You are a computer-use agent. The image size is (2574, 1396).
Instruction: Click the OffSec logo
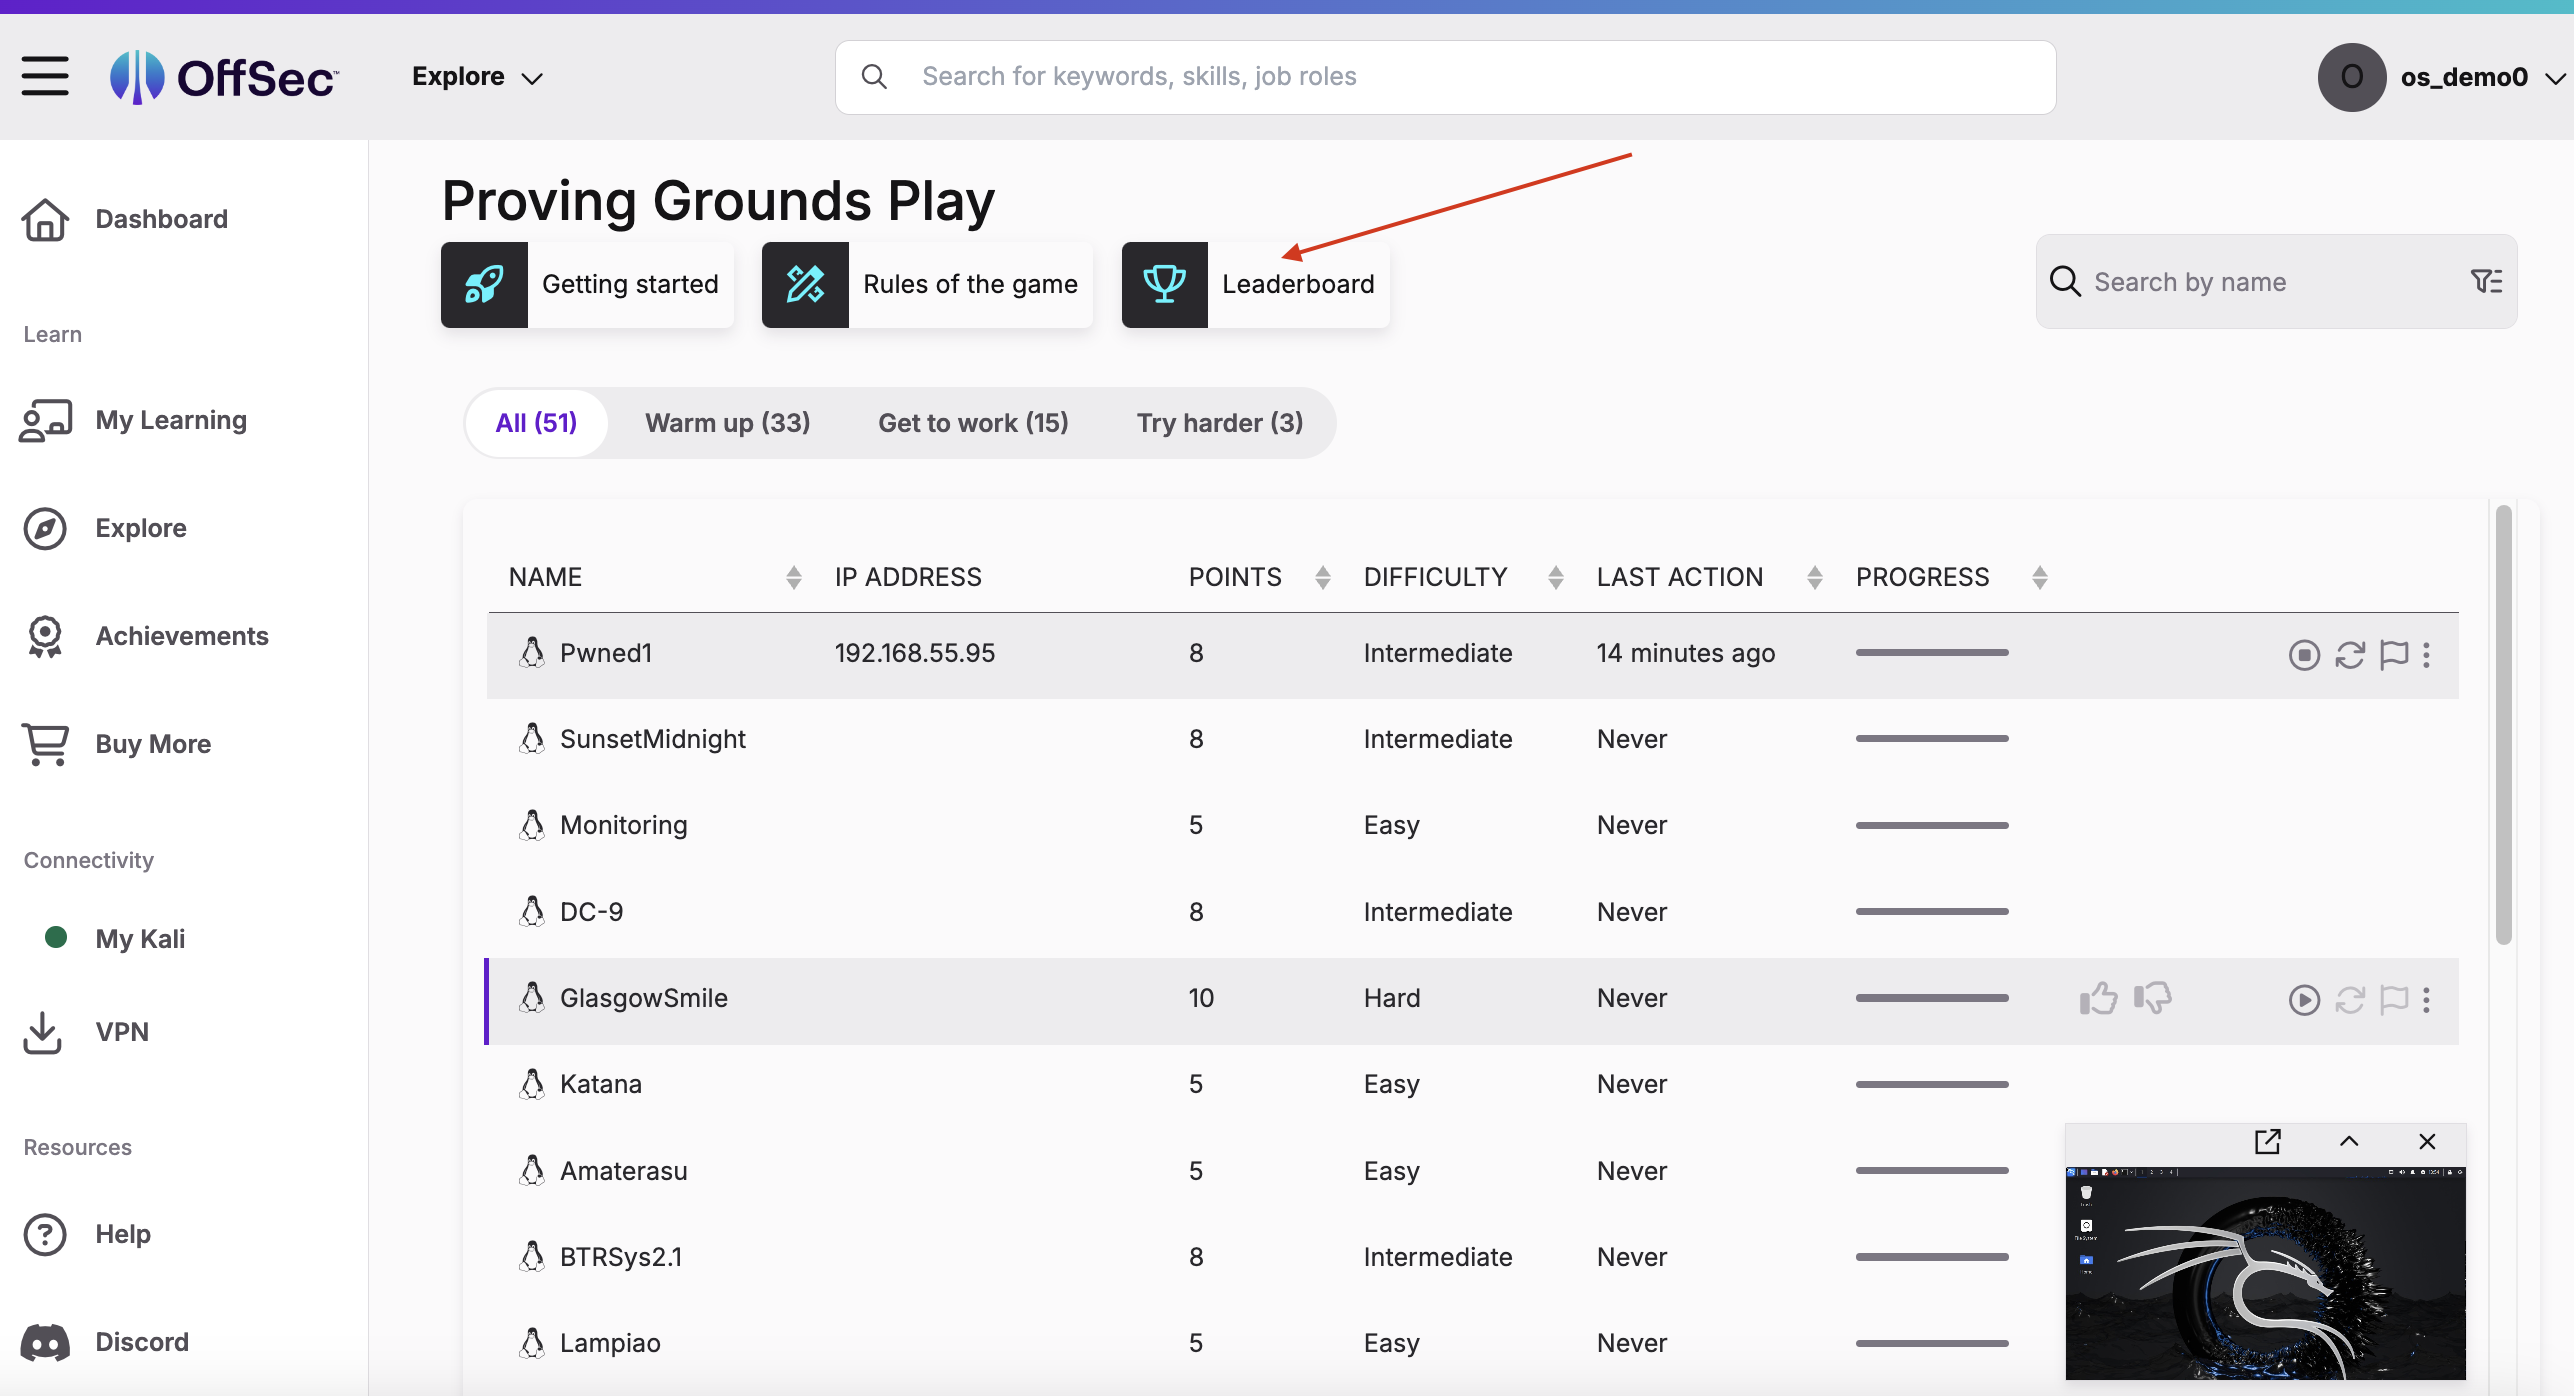224,77
